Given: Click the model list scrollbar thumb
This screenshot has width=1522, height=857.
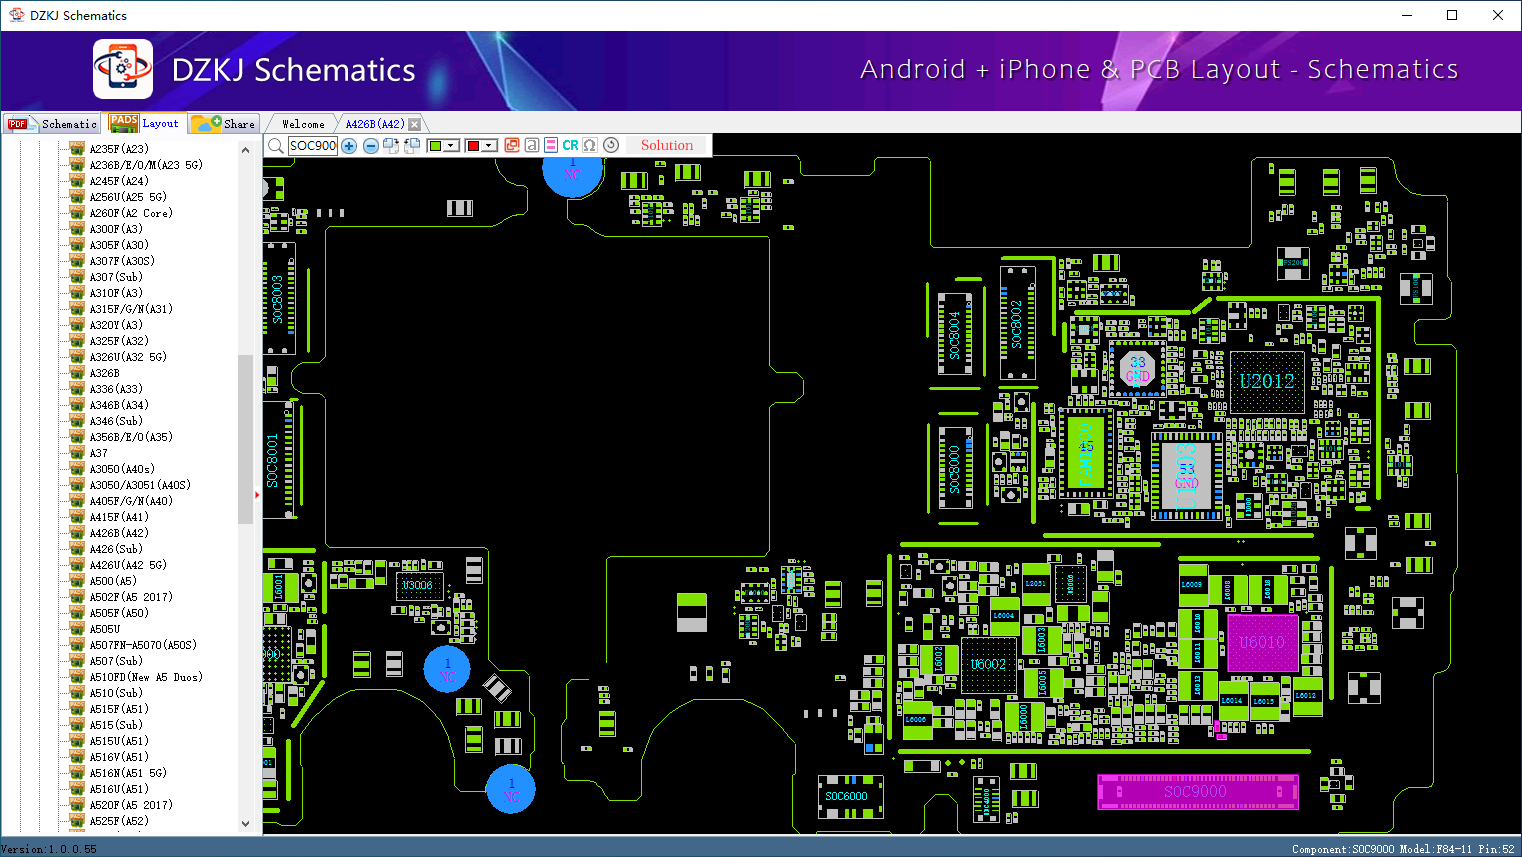Looking at the screenshot, I should [x=246, y=439].
